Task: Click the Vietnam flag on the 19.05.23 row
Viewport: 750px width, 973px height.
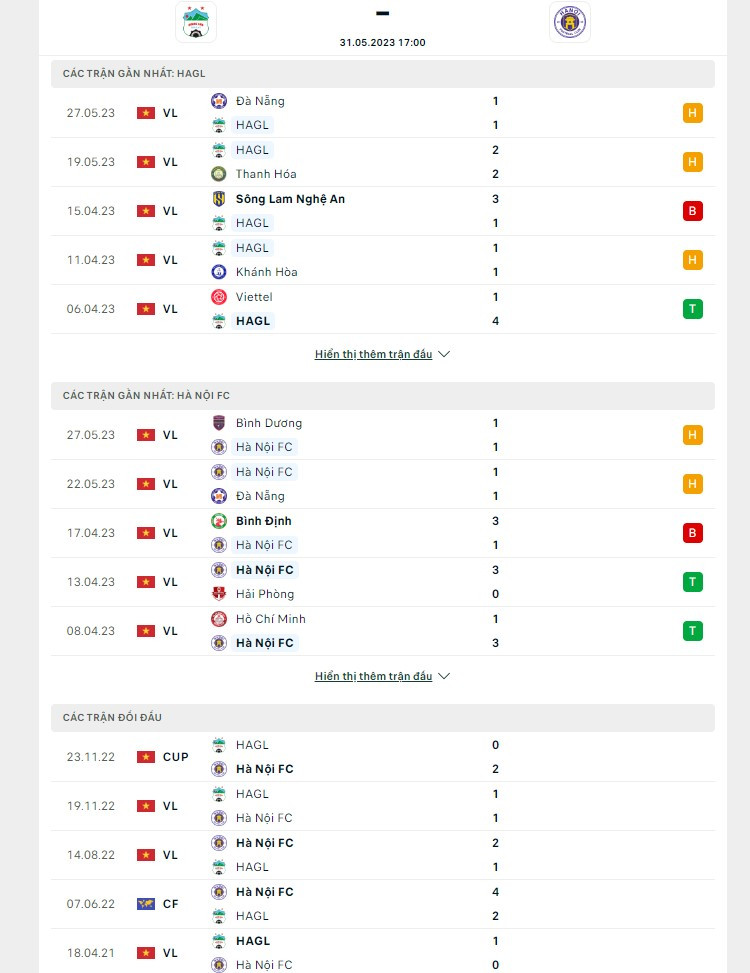Action: (x=146, y=162)
